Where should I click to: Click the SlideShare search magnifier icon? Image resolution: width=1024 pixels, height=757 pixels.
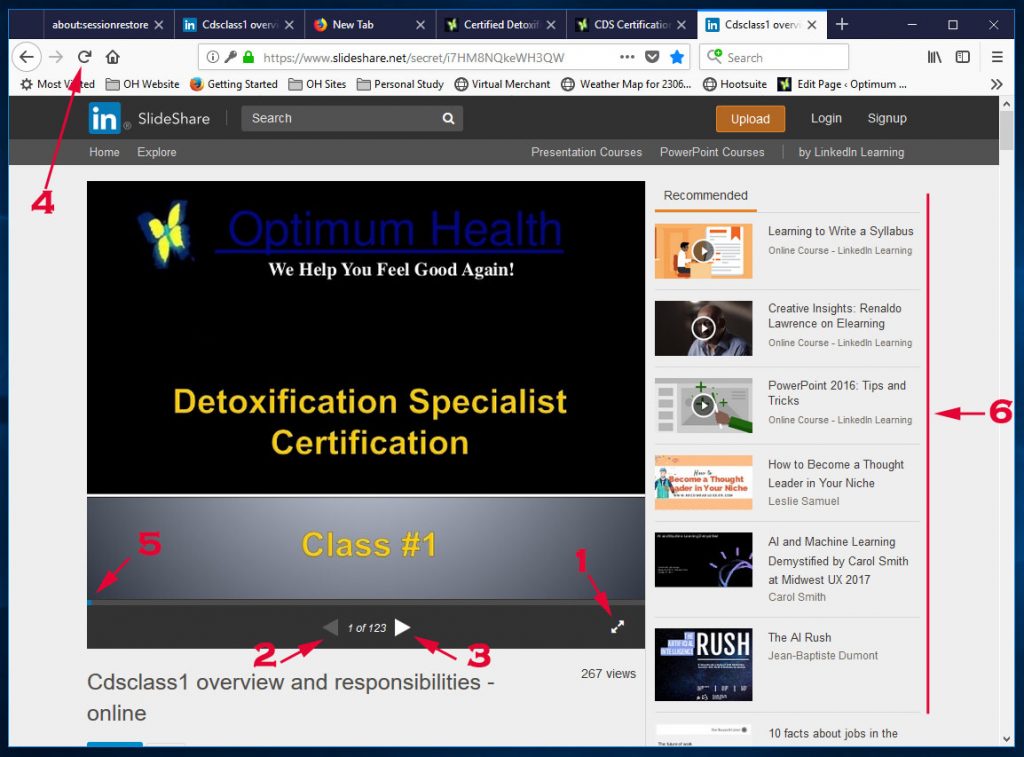pos(446,118)
